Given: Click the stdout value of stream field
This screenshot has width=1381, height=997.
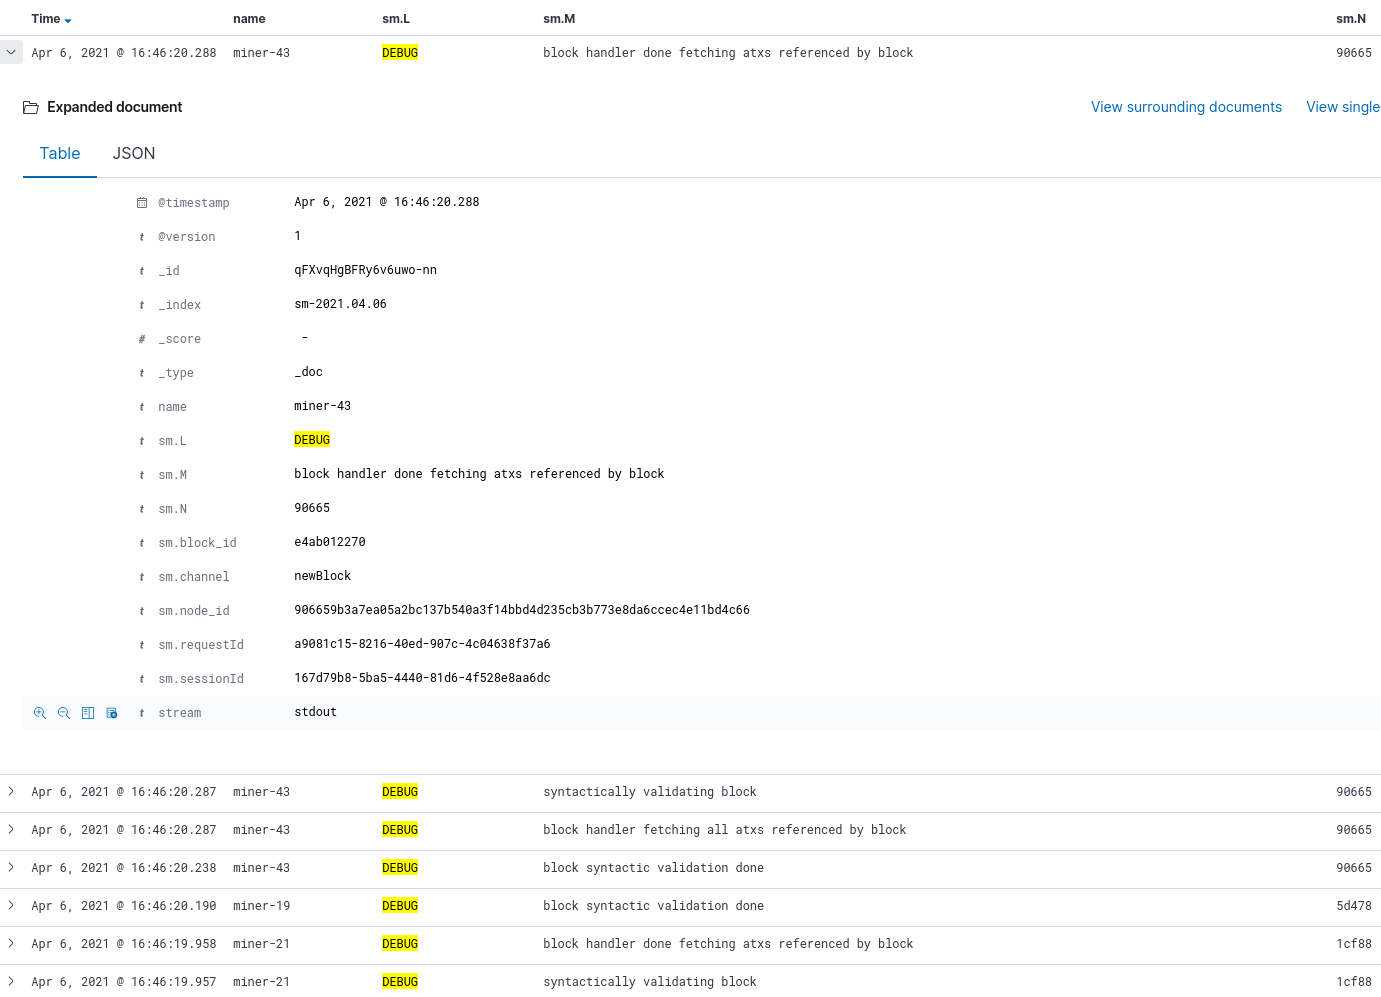Looking at the screenshot, I should coord(315,712).
